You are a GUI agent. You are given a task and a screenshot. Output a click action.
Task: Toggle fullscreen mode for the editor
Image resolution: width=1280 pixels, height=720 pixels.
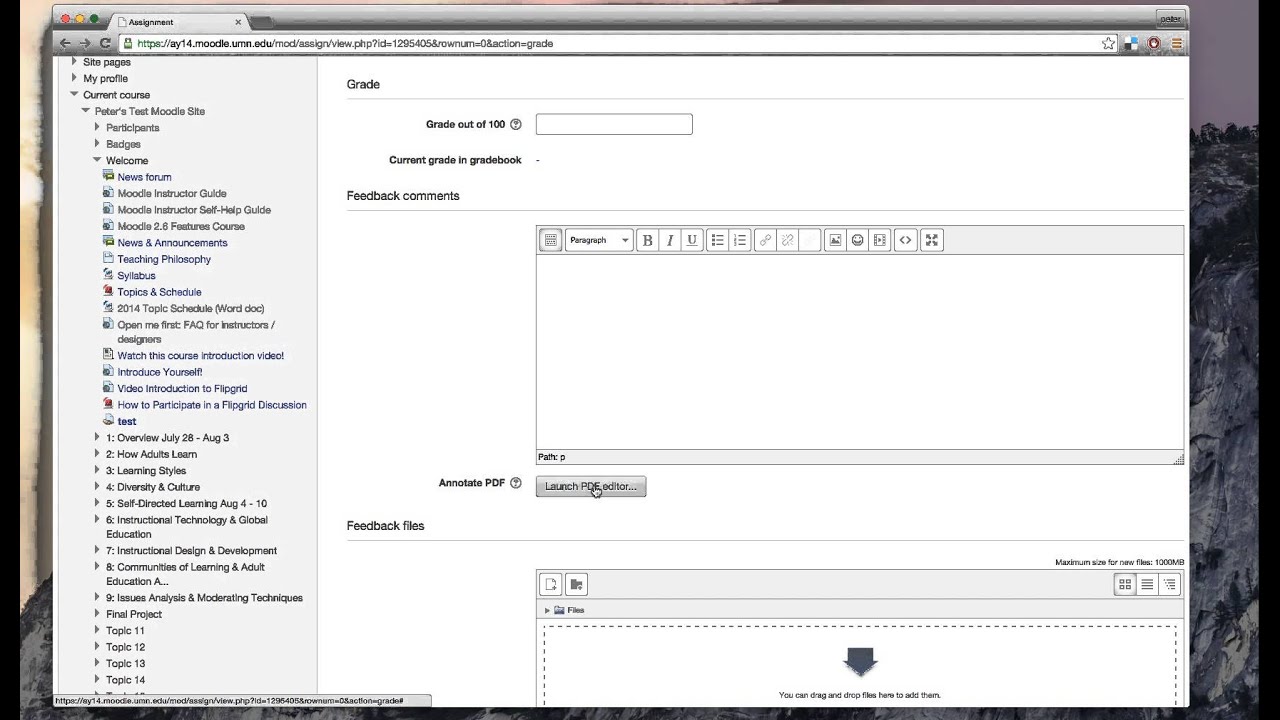pyautogui.click(x=931, y=240)
